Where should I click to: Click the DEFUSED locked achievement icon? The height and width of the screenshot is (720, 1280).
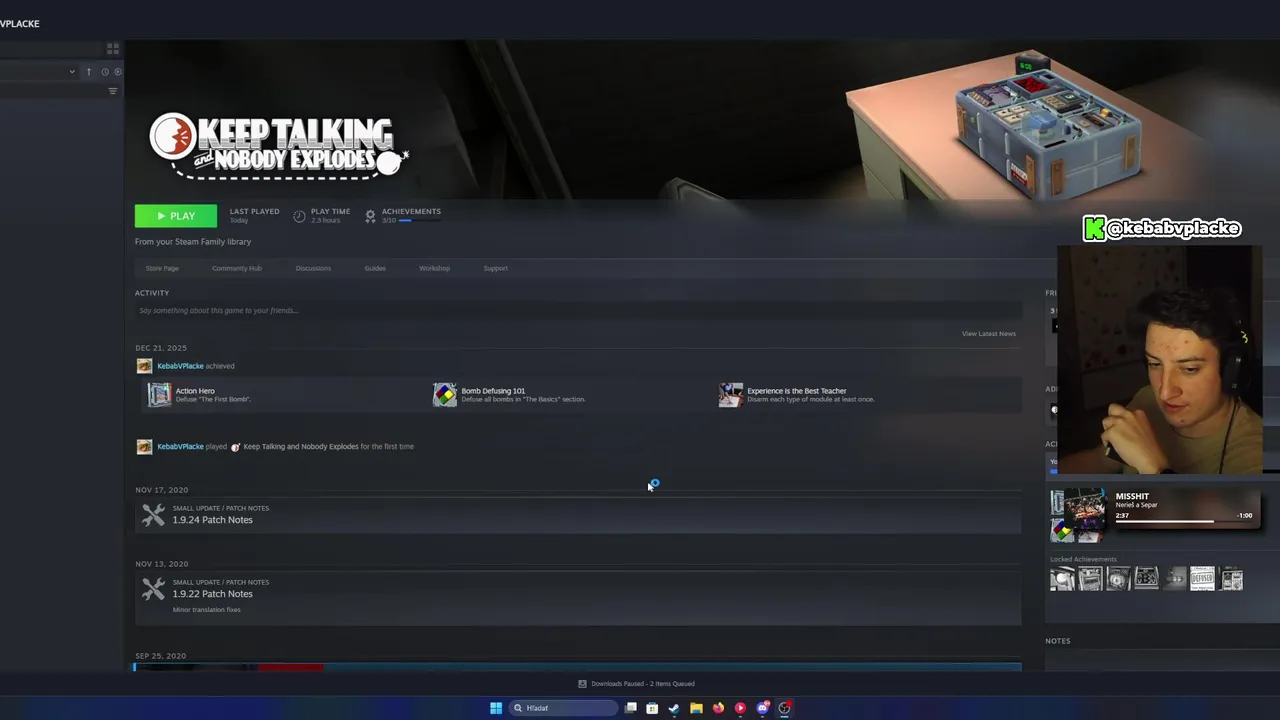click(x=1203, y=579)
